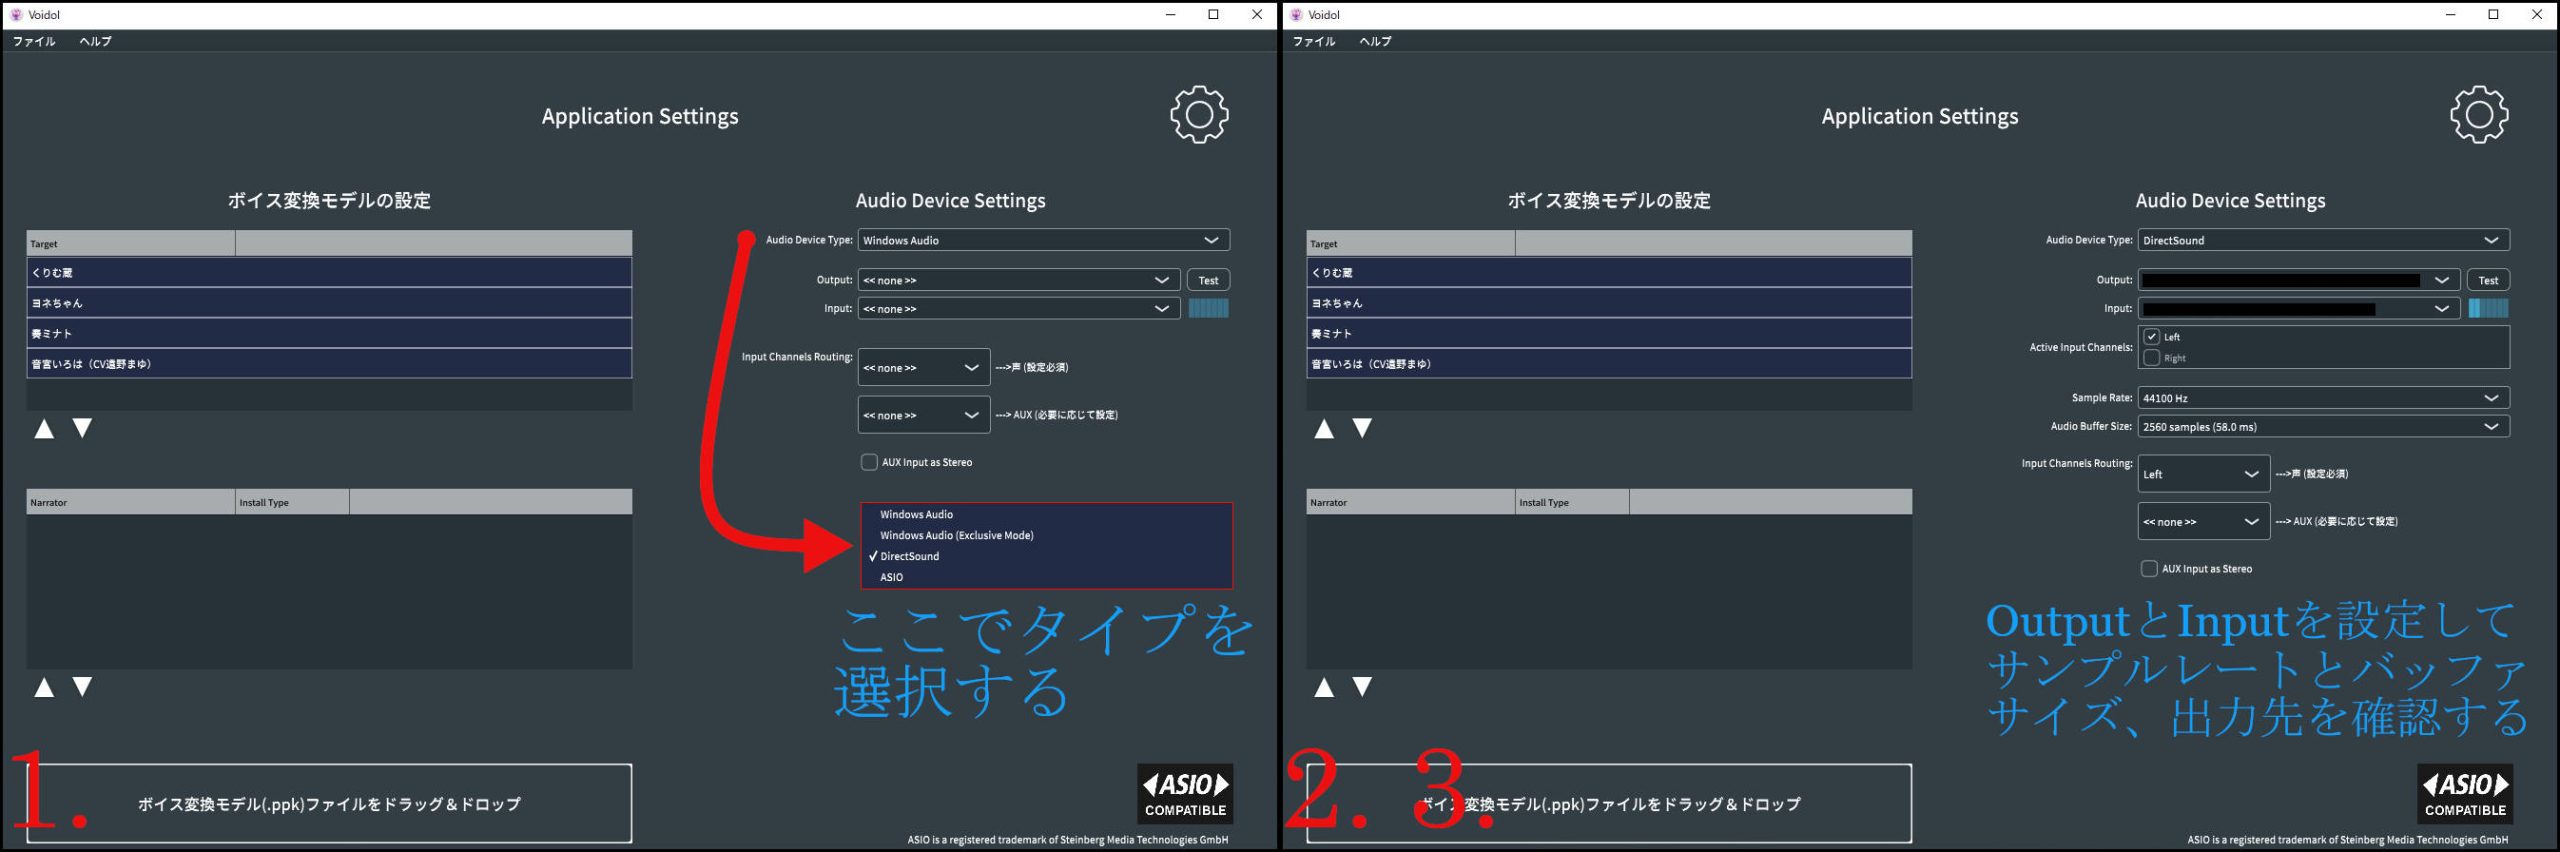Check the Right active input channel

2152,358
